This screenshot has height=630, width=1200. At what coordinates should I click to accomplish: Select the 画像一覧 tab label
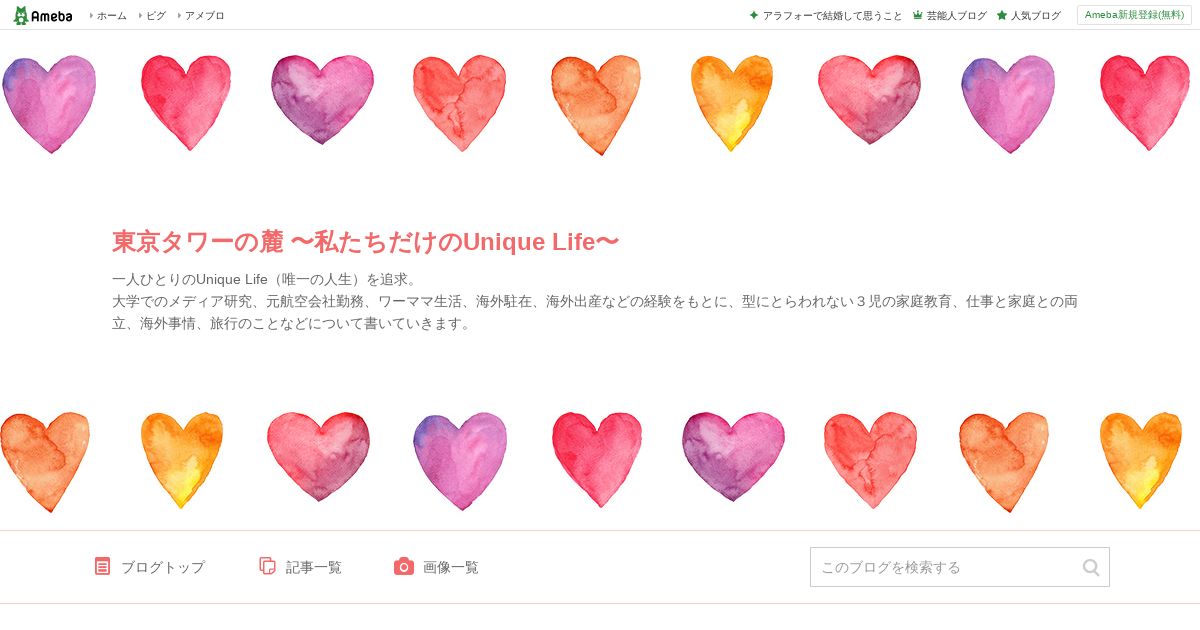451,567
